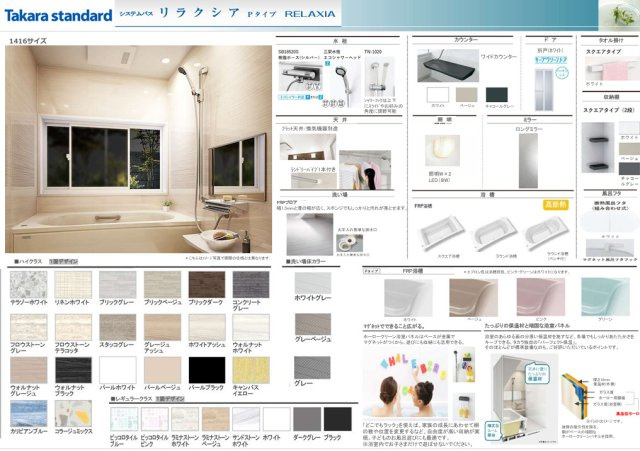
Task: Select the グレーベージュ floor color swatch
Action: [x=313, y=324]
